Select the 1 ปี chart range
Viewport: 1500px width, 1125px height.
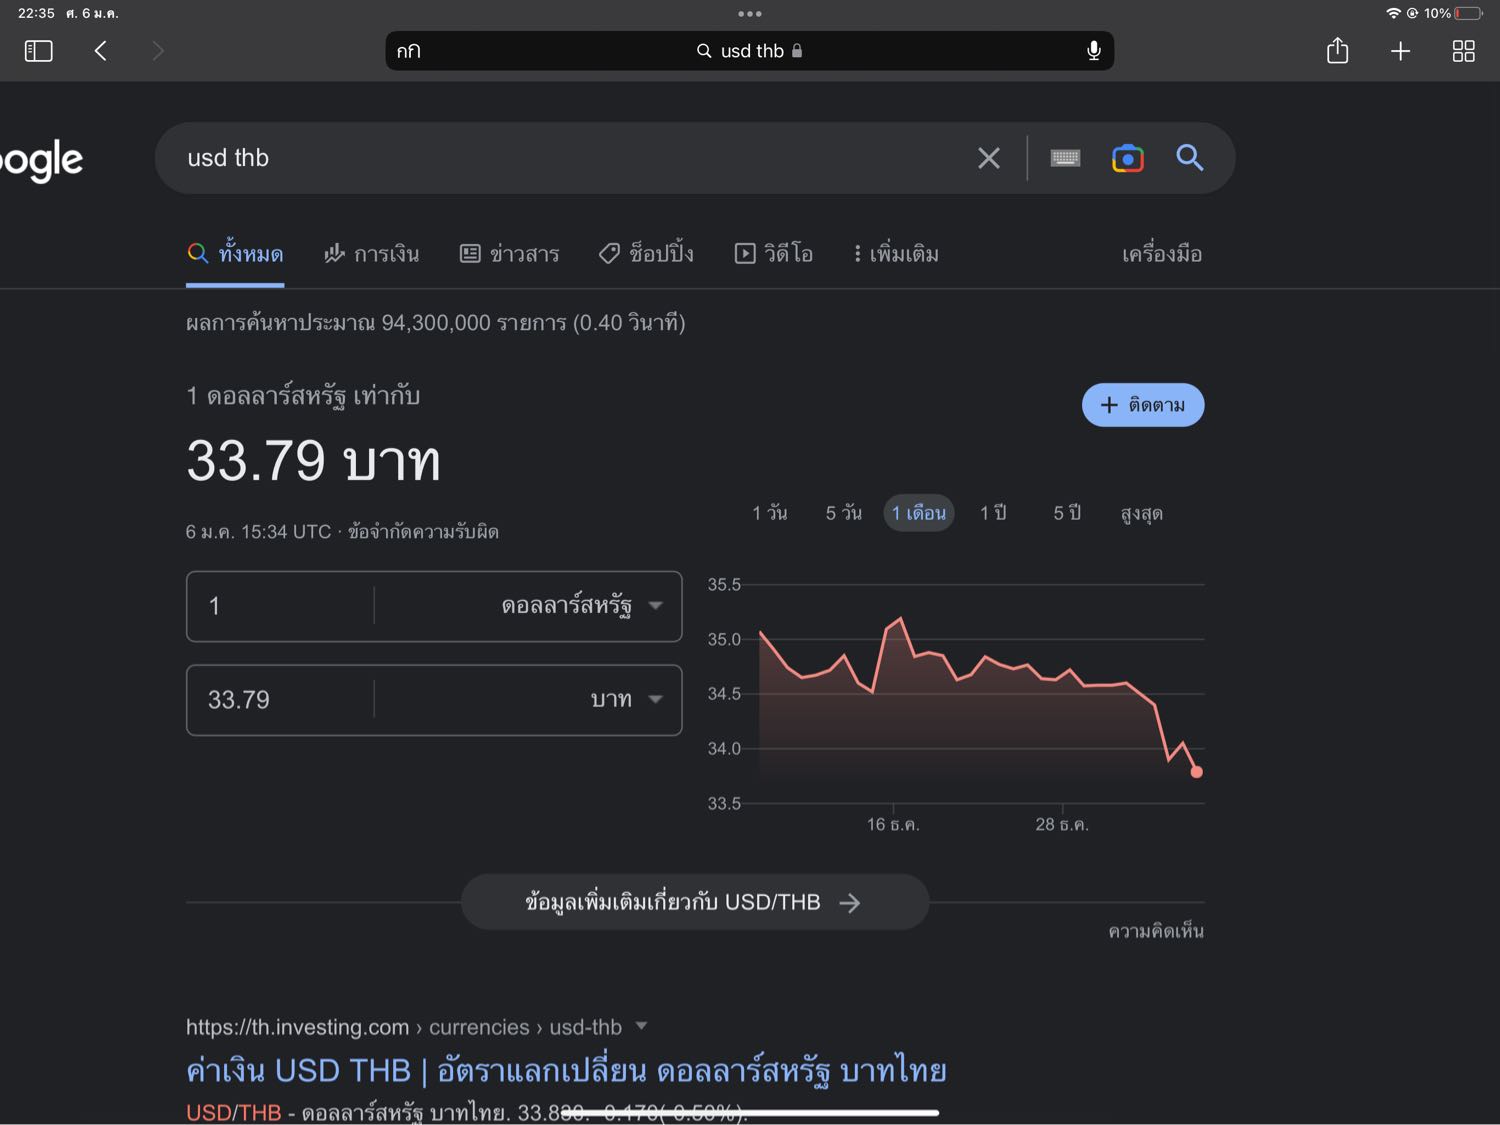pyautogui.click(x=993, y=513)
